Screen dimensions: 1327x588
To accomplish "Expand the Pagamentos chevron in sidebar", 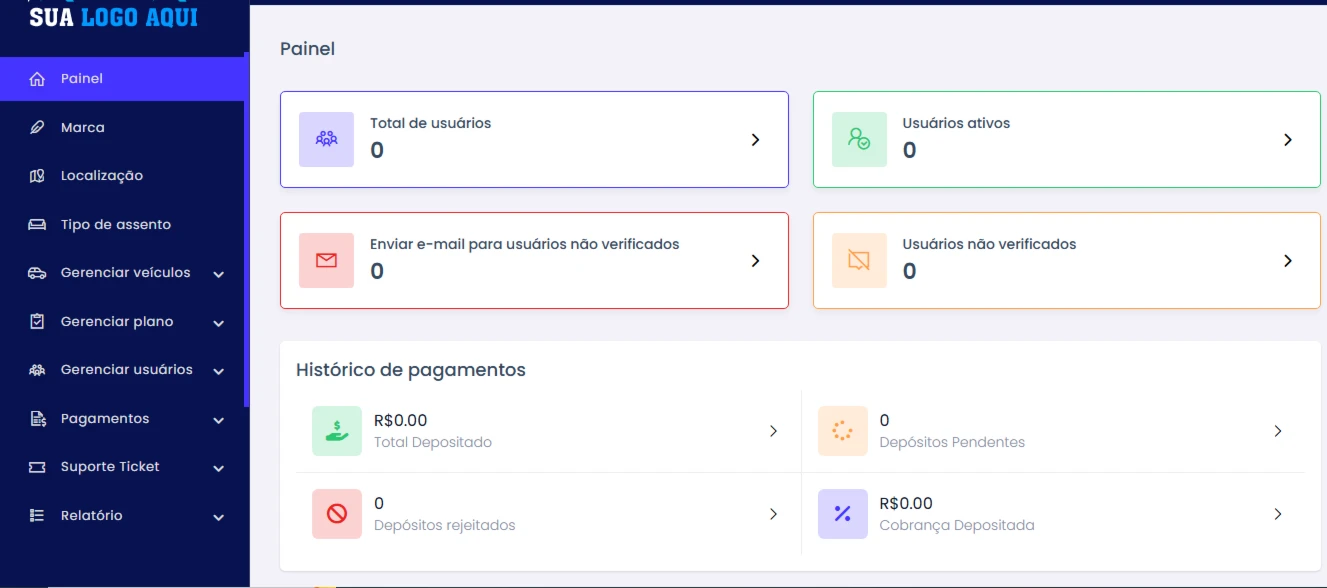I will click(218, 420).
